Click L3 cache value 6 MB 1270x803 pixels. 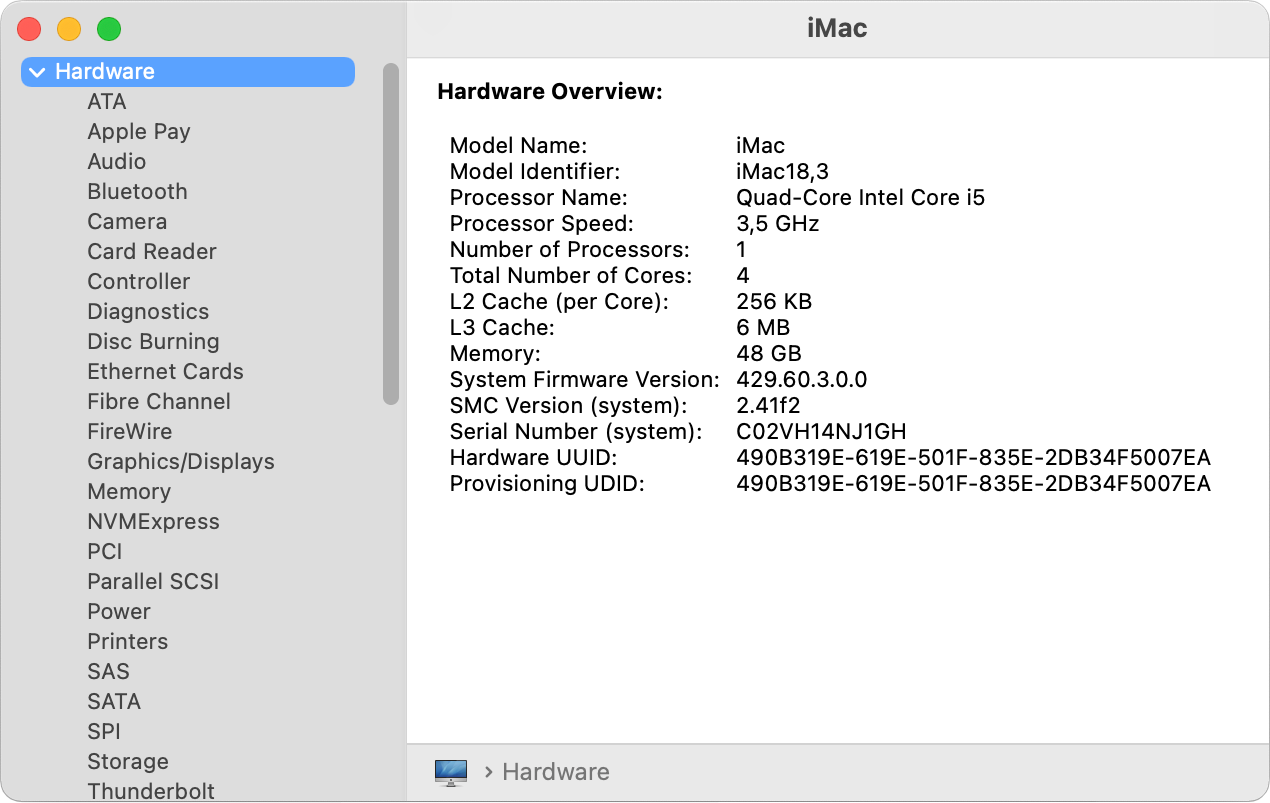[x=763, y=328]
